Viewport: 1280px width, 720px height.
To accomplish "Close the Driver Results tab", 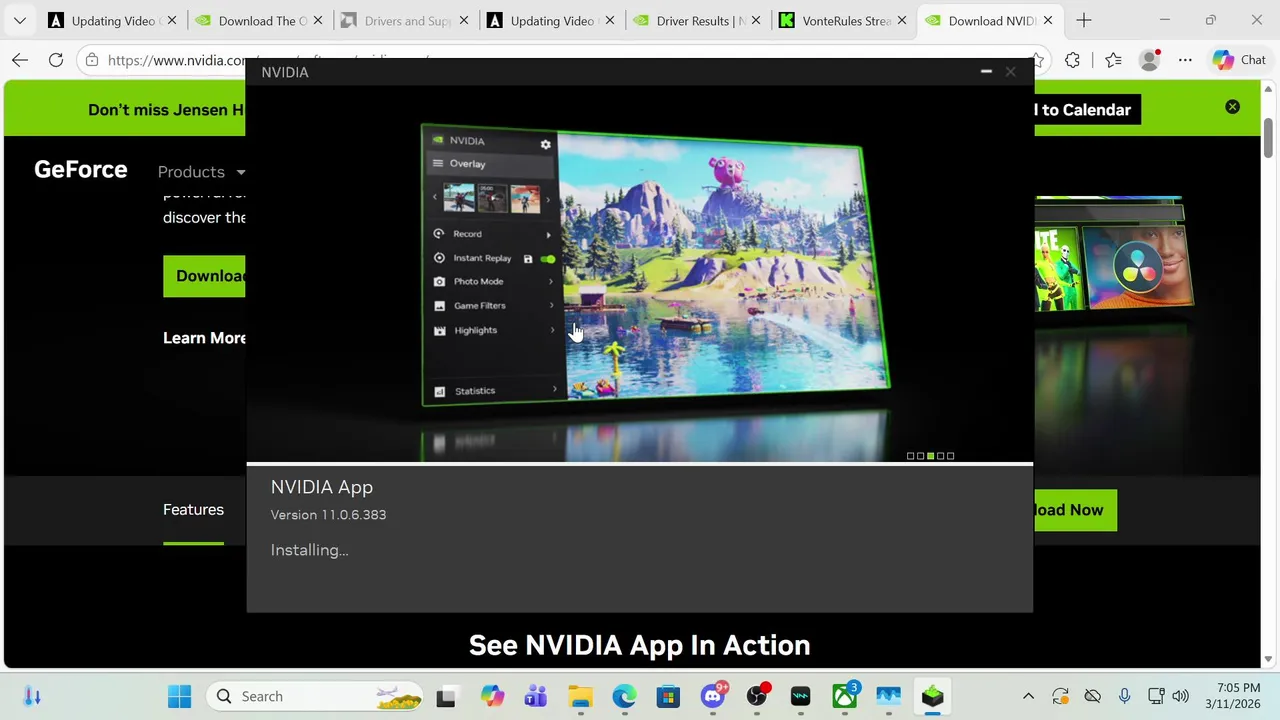I will point(755,20).
